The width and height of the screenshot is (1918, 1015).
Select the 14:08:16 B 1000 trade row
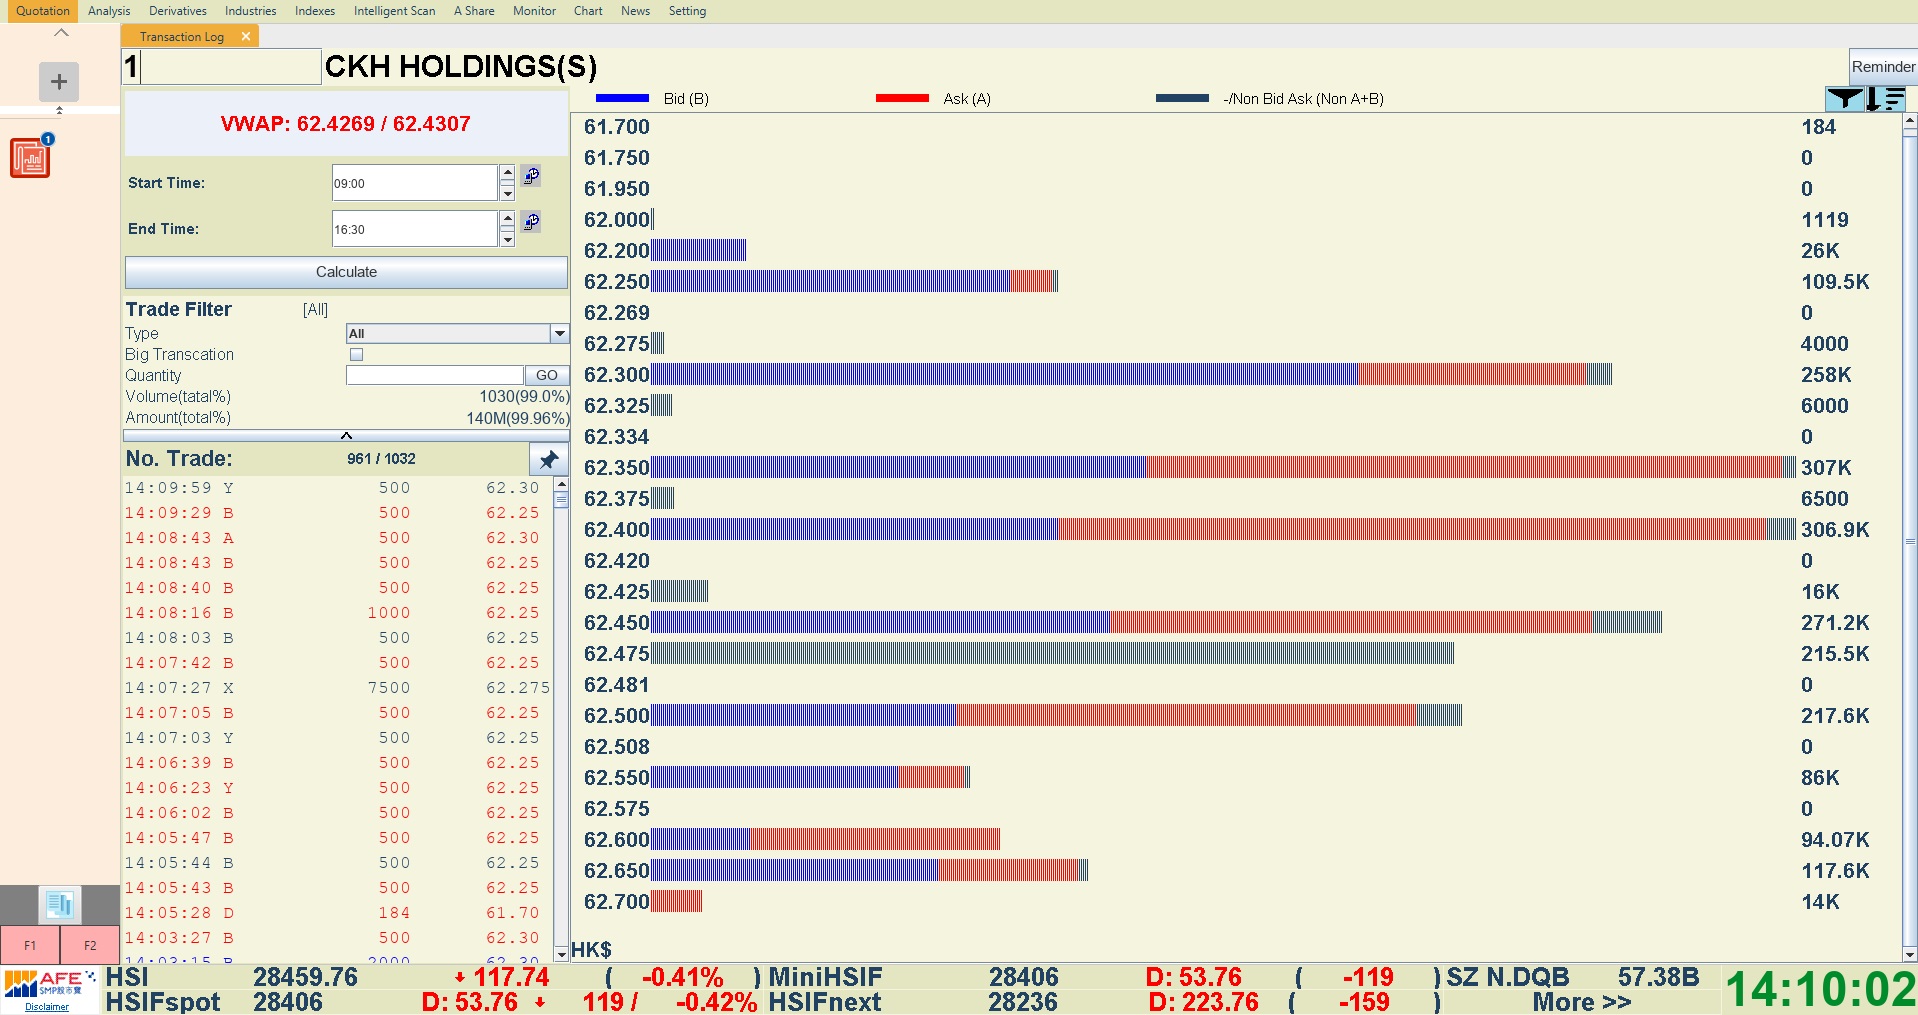[338, 613]
